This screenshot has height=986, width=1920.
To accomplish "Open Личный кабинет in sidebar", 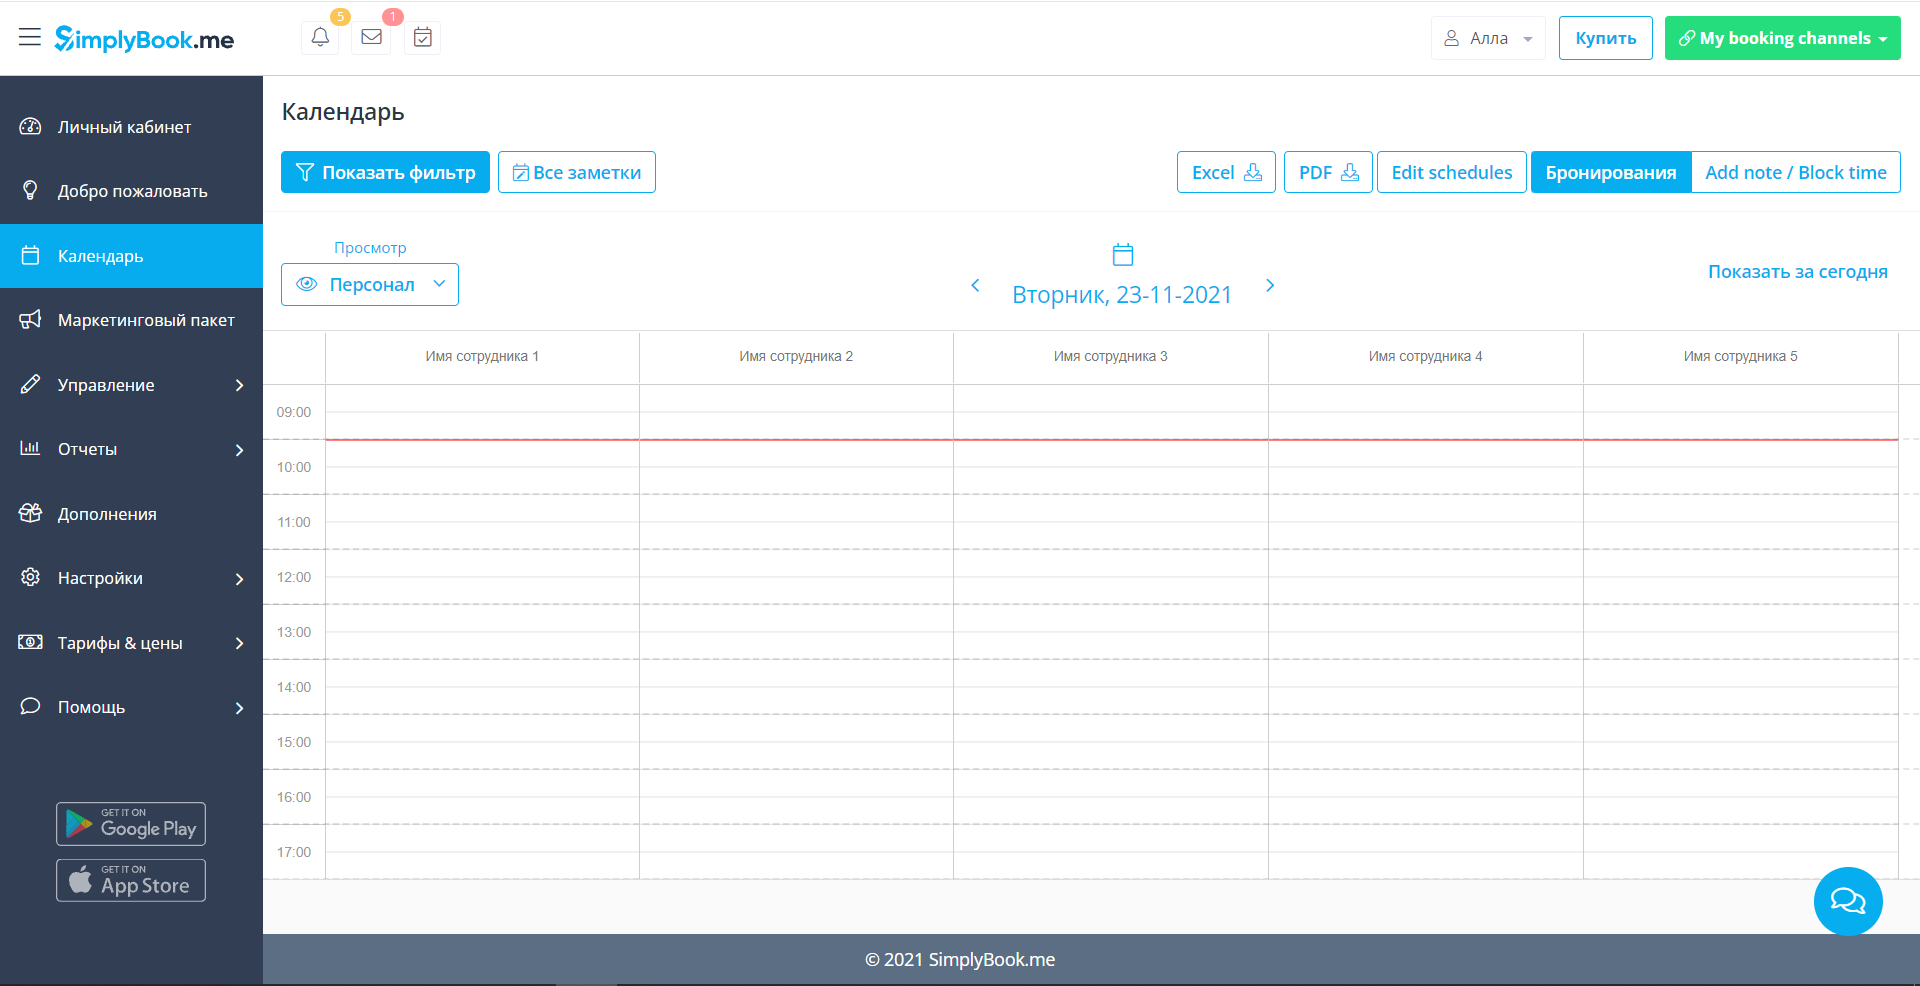I will (131, 127).
